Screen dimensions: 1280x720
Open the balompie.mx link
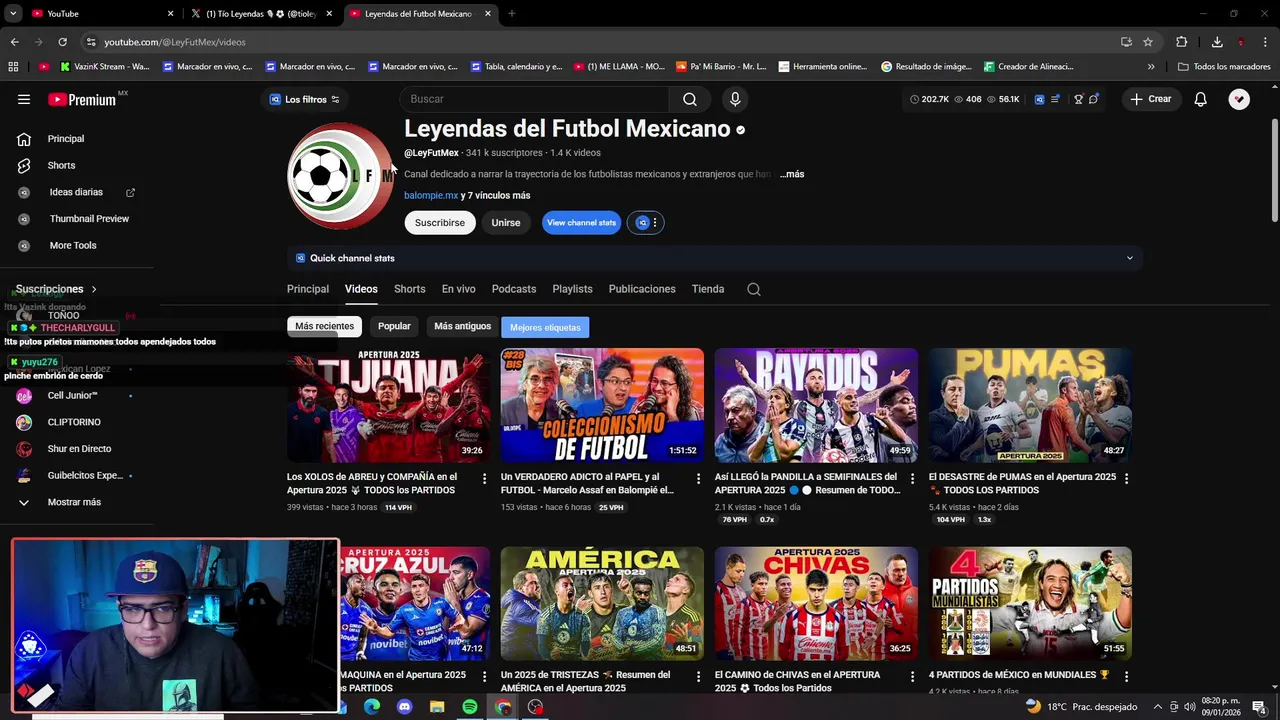click(x=431, y=195)
